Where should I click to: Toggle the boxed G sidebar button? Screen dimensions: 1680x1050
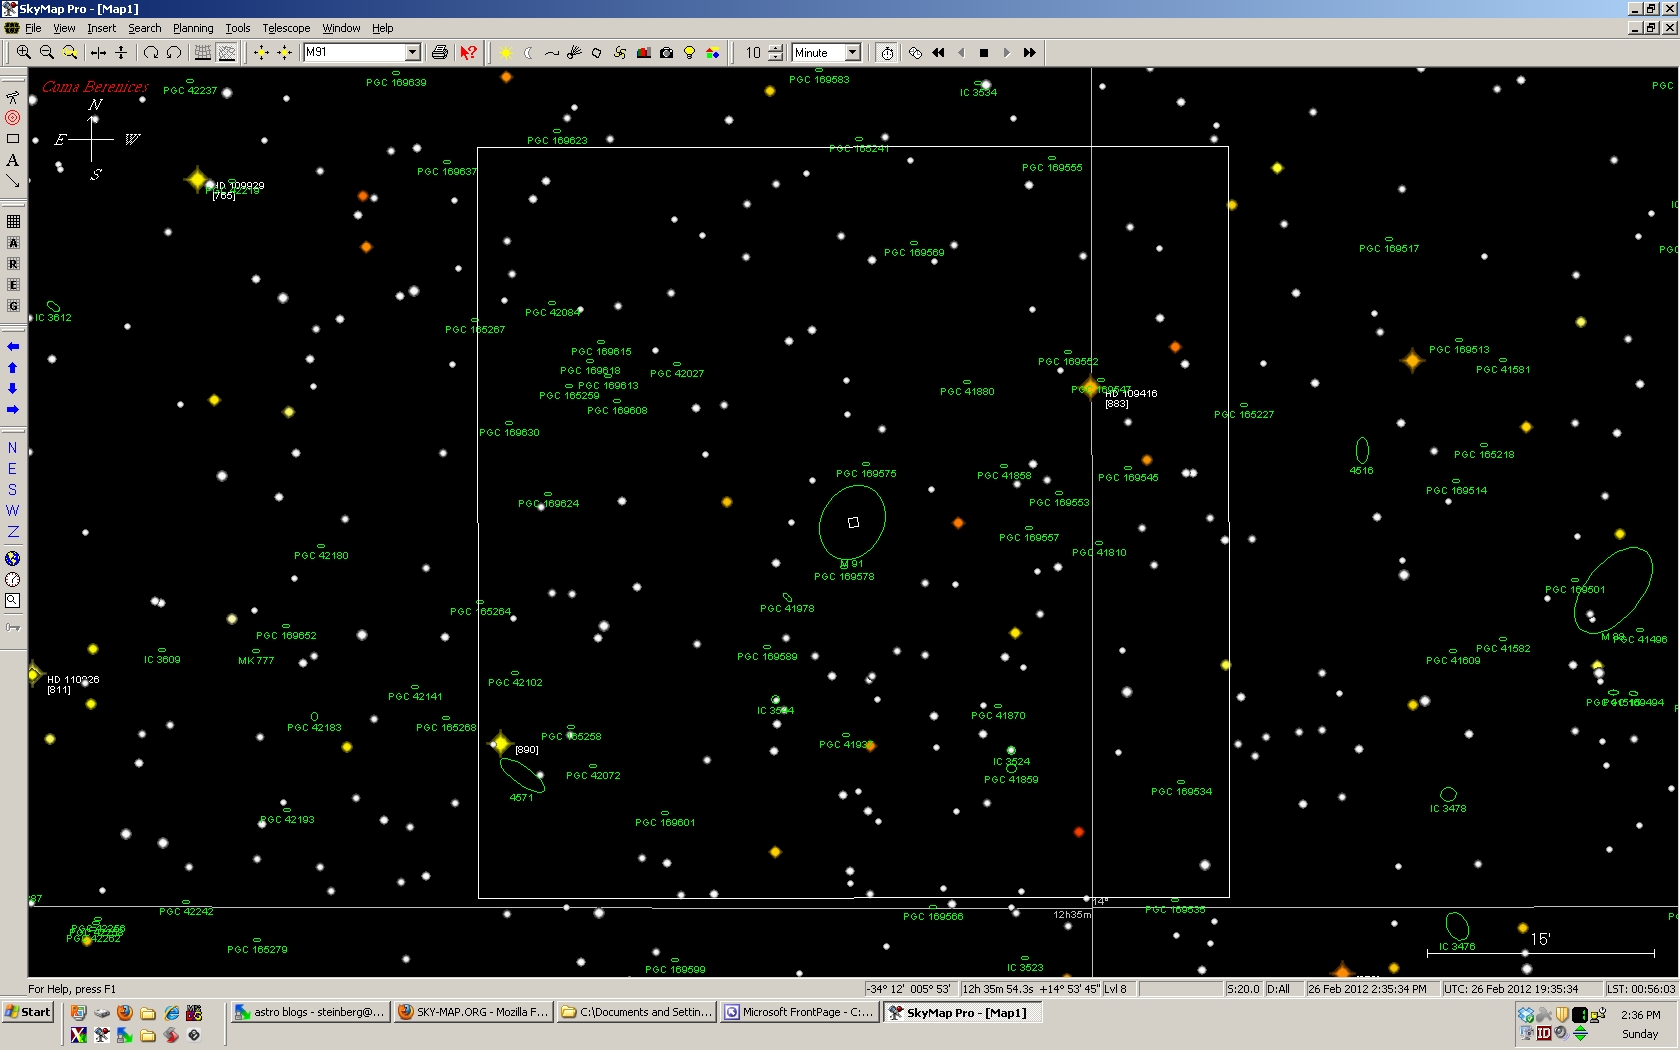13,306
